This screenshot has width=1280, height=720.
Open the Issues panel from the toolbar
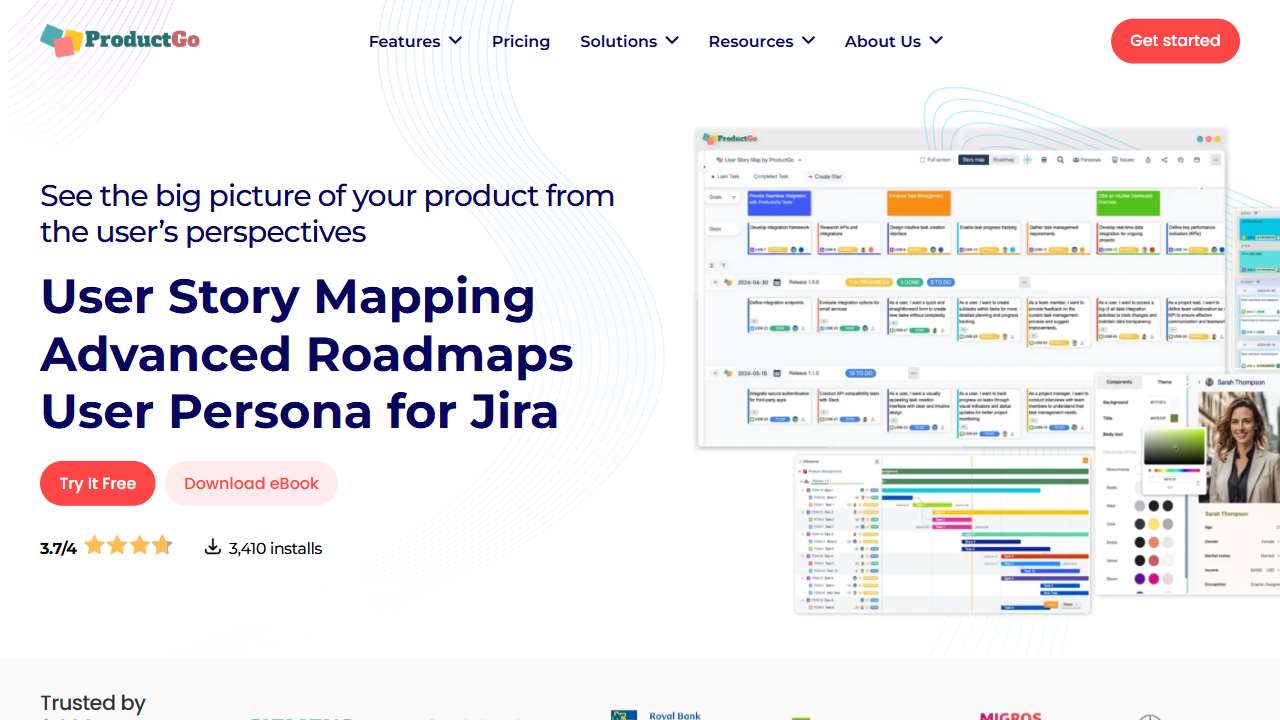[1119, 160]
